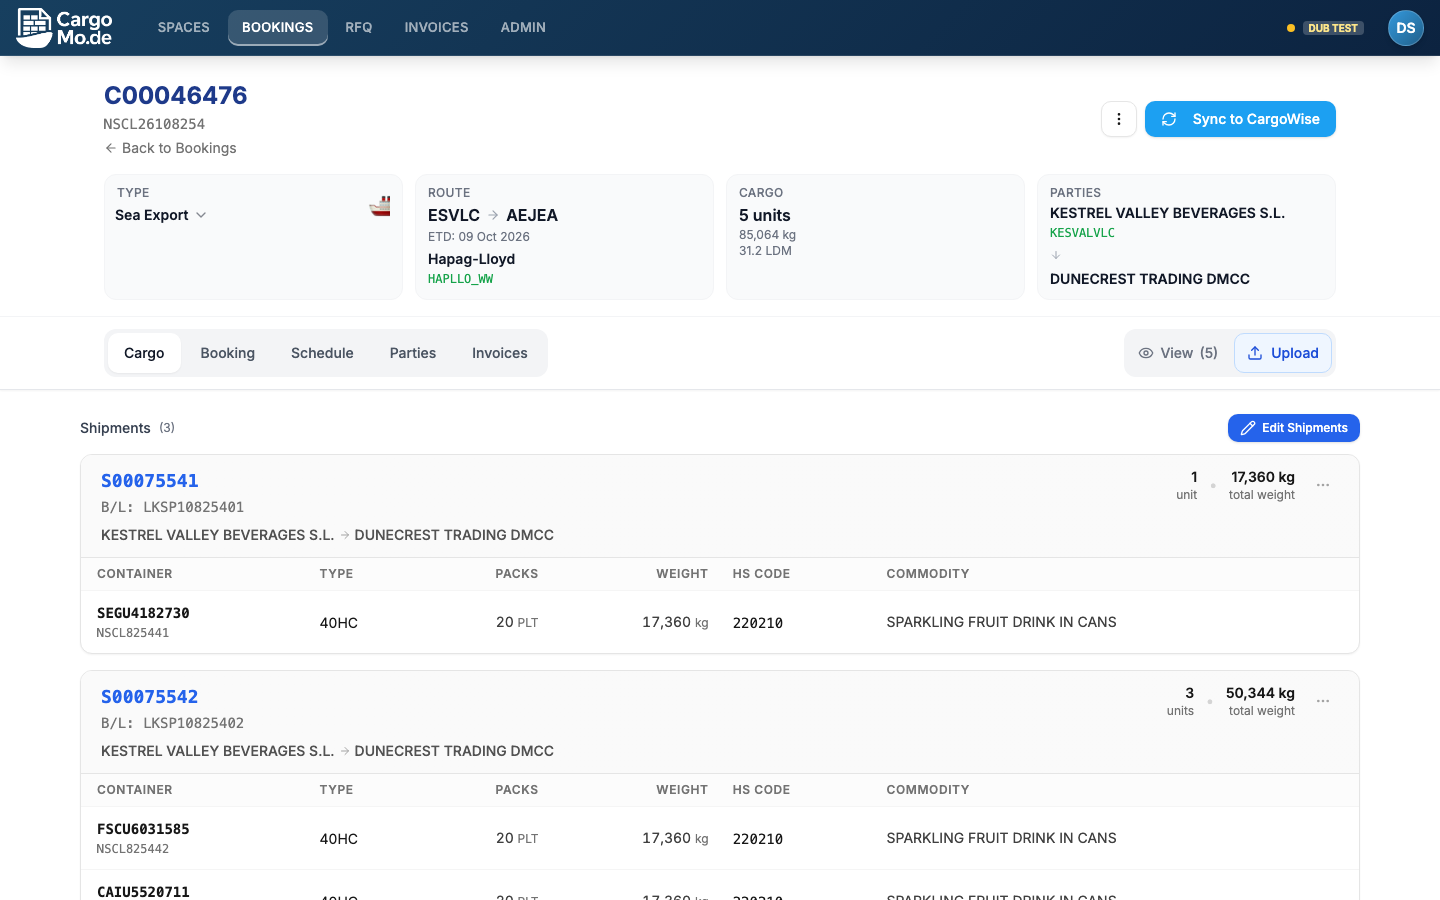Click ETD: 09 Oct 2026
This screenshot has height=900, width=1440.
point(479,237)
